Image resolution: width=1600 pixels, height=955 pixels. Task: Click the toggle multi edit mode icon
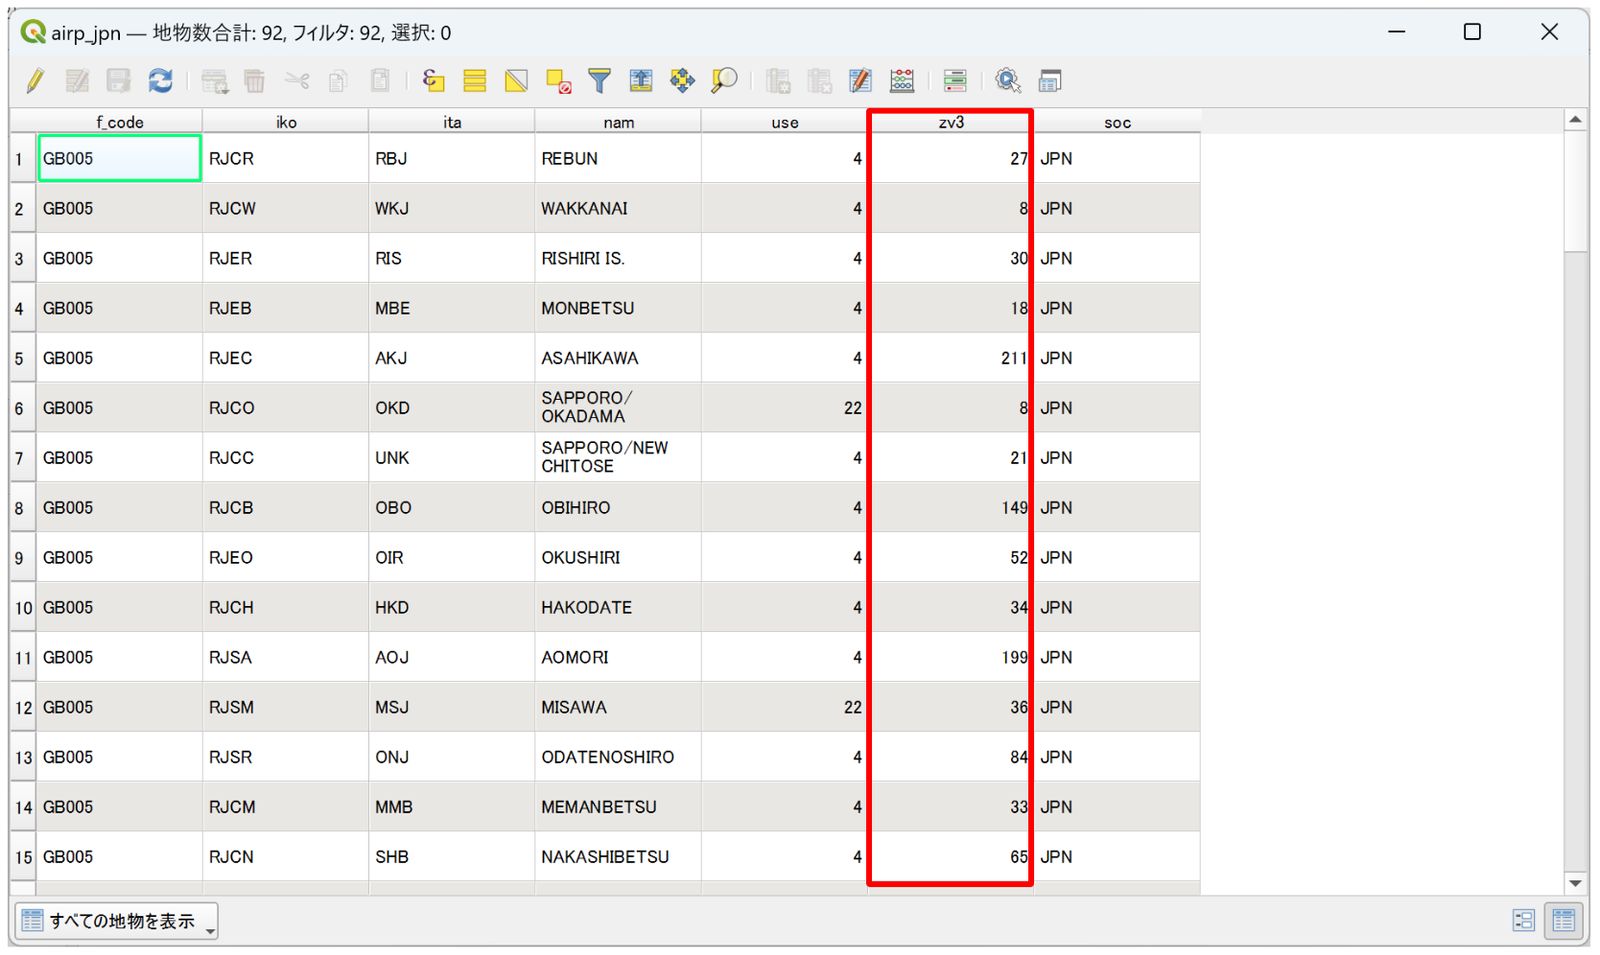point(77,81)
